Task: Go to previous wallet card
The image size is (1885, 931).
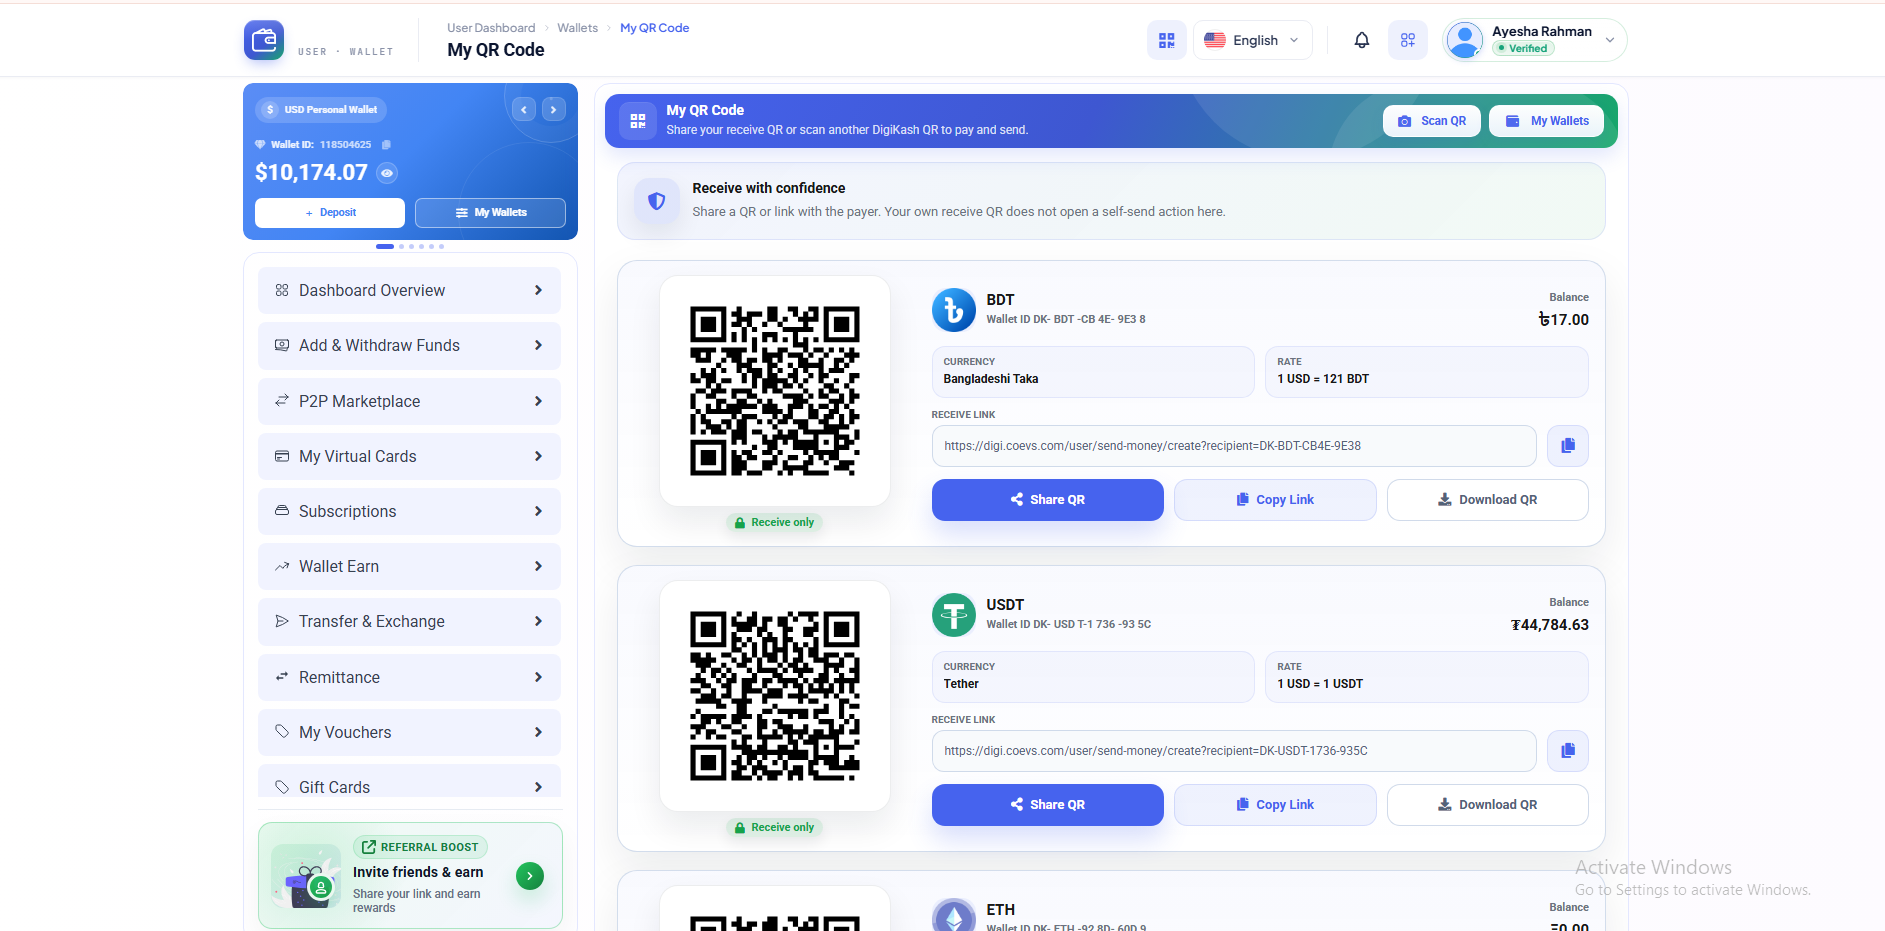Action: [524, 109]
